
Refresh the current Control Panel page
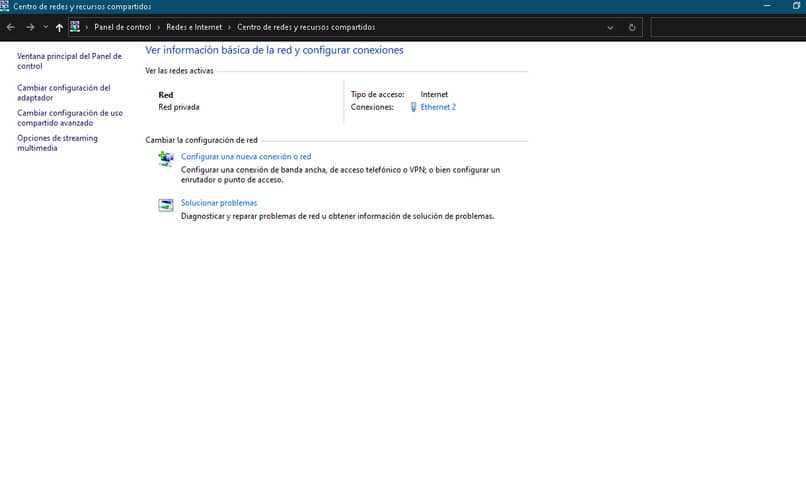(632, 27)
